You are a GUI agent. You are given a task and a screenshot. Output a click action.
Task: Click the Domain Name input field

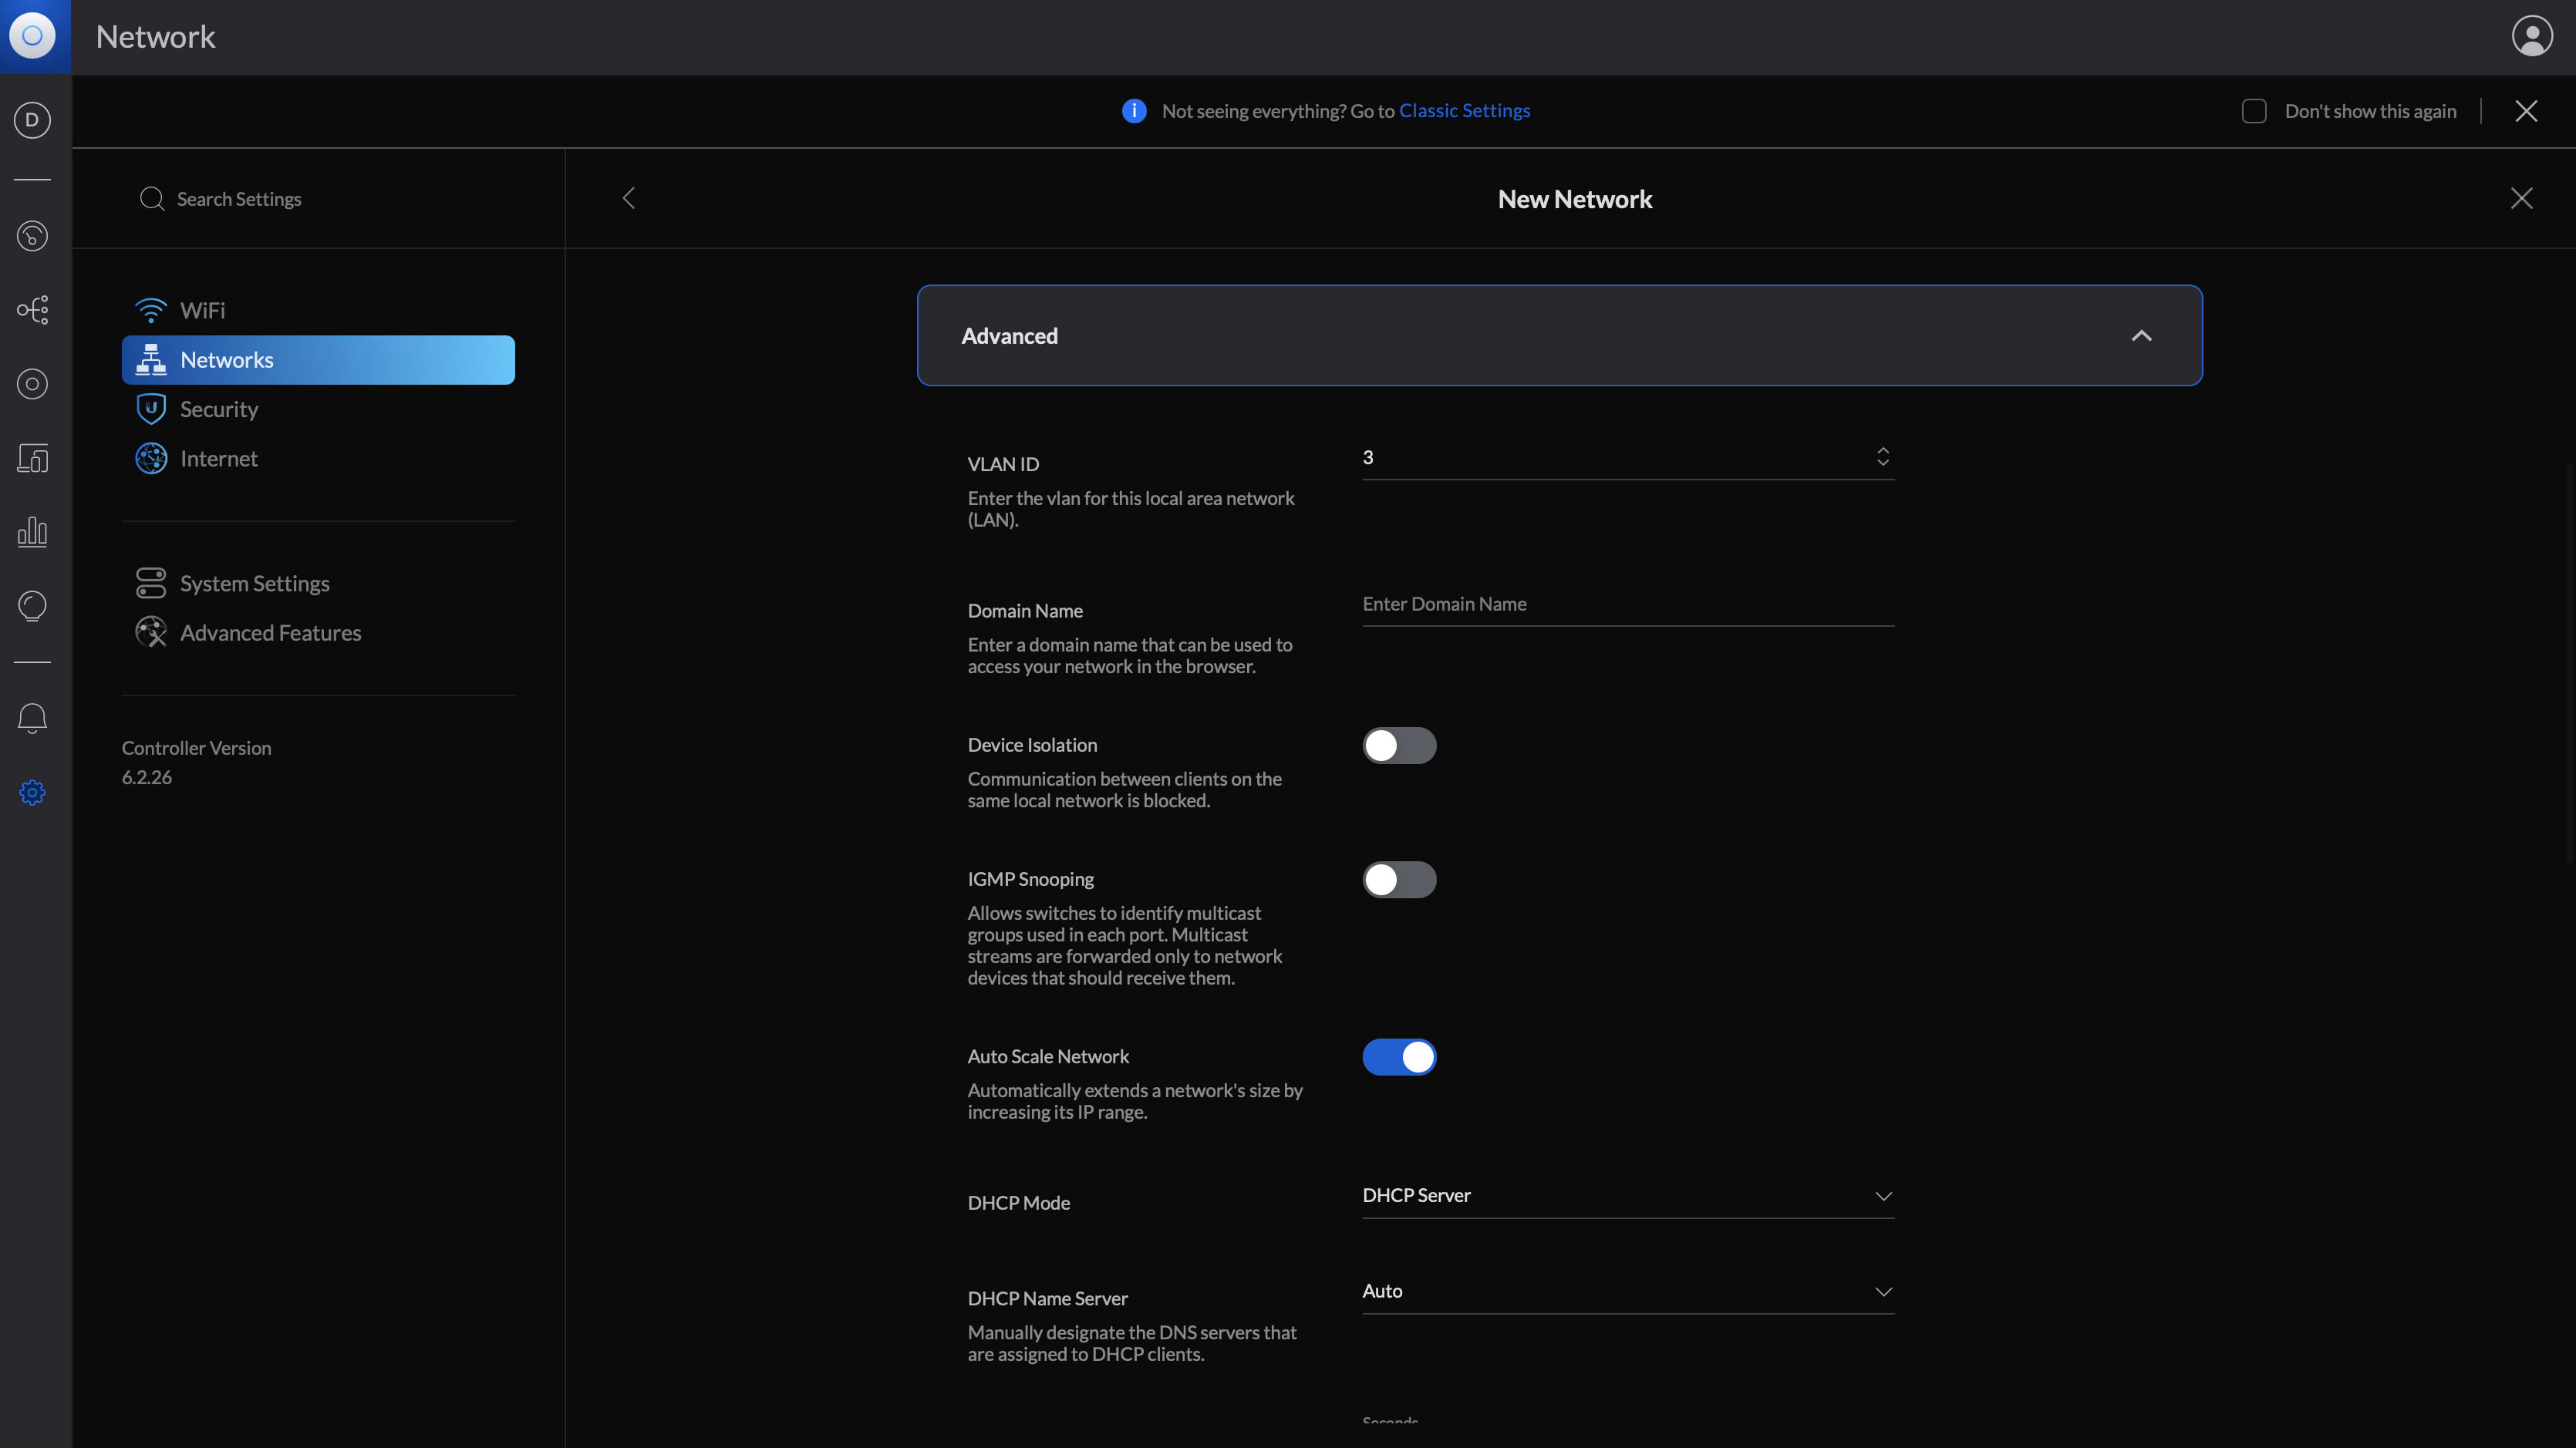click(x=1627, y=604)
